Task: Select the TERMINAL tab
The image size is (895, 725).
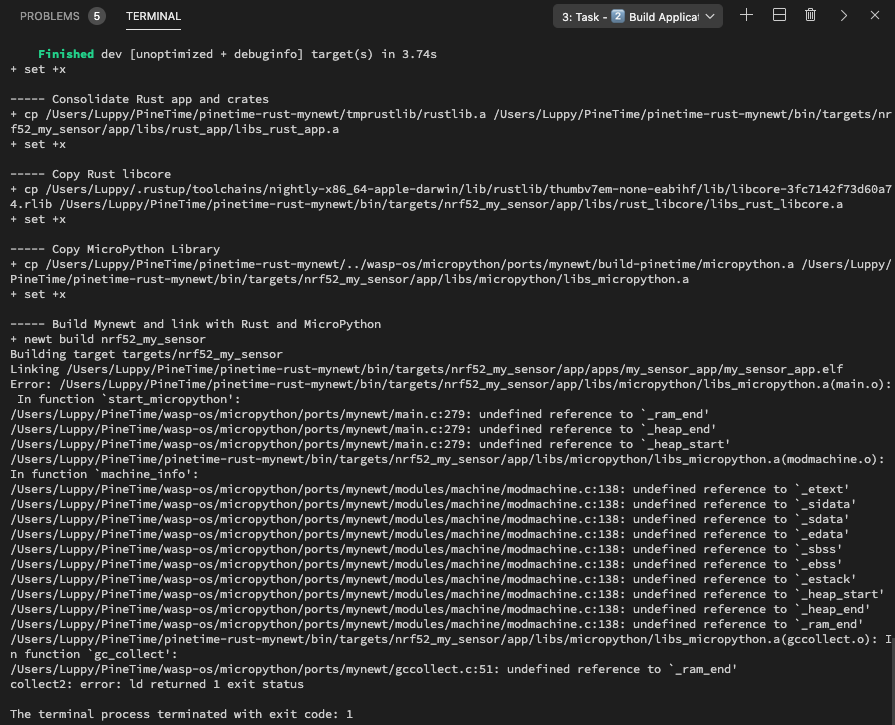Action: click(153, 16)
